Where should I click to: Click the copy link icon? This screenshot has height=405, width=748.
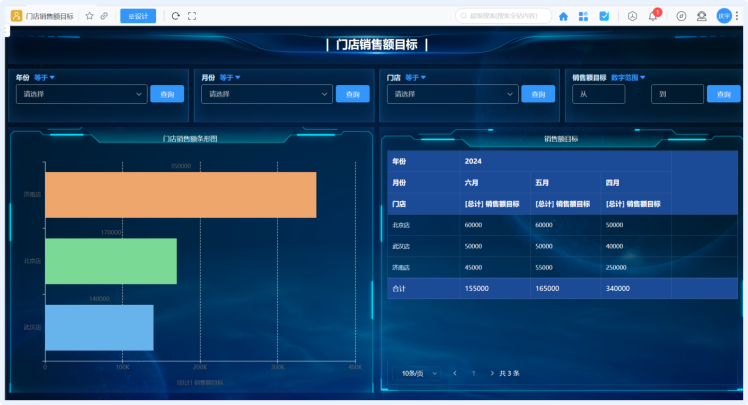[x=104, y=16]
